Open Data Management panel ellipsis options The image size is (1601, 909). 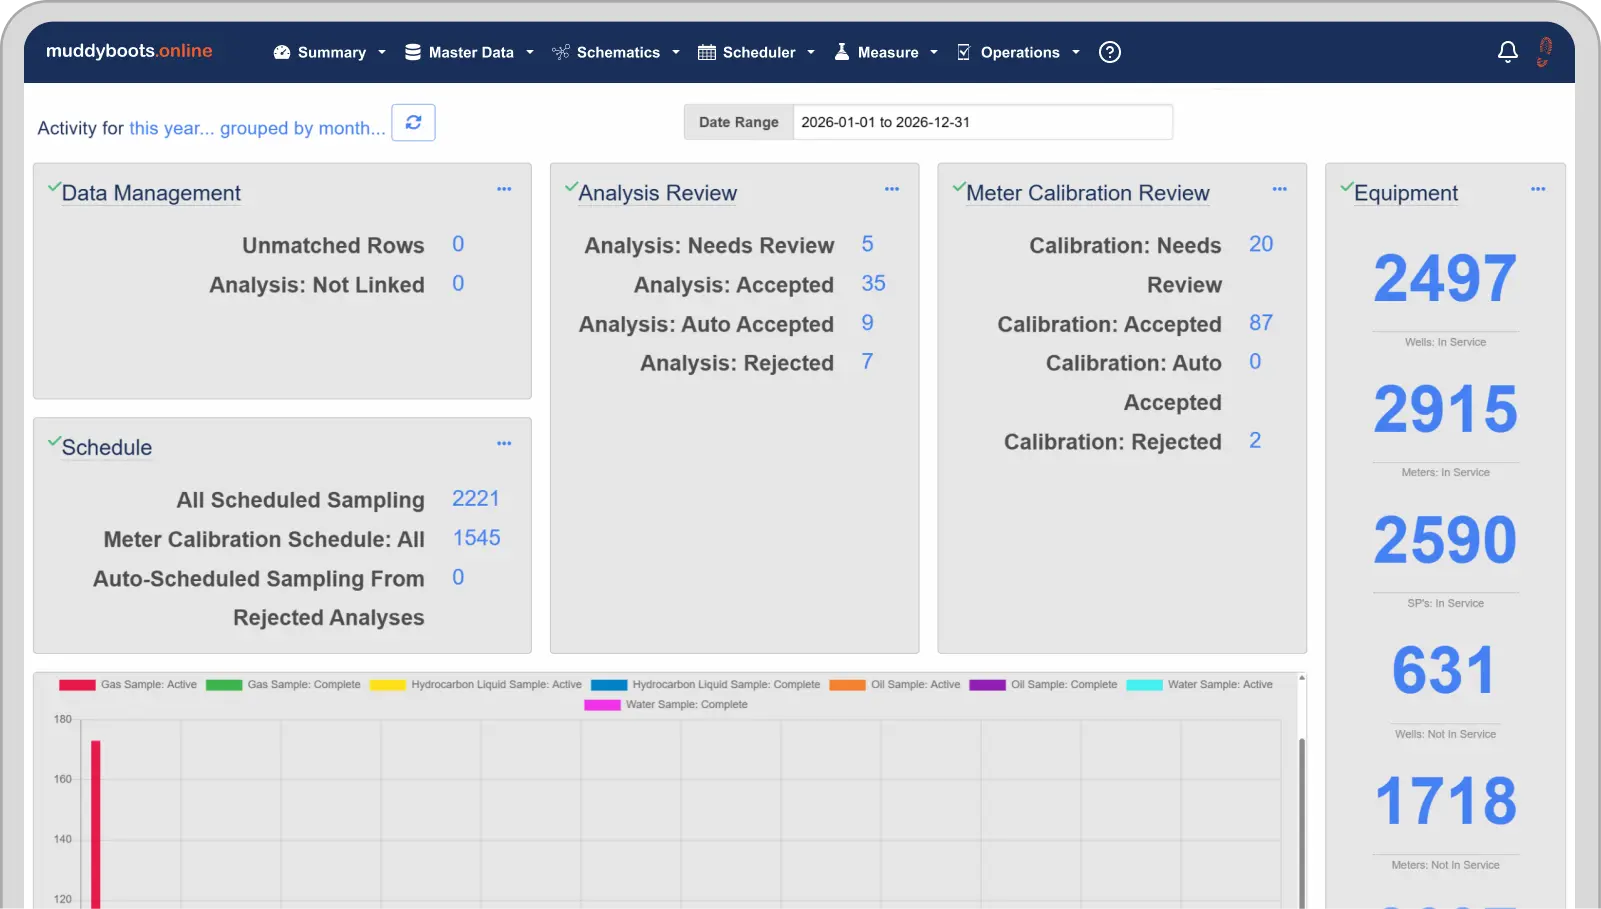504,189
